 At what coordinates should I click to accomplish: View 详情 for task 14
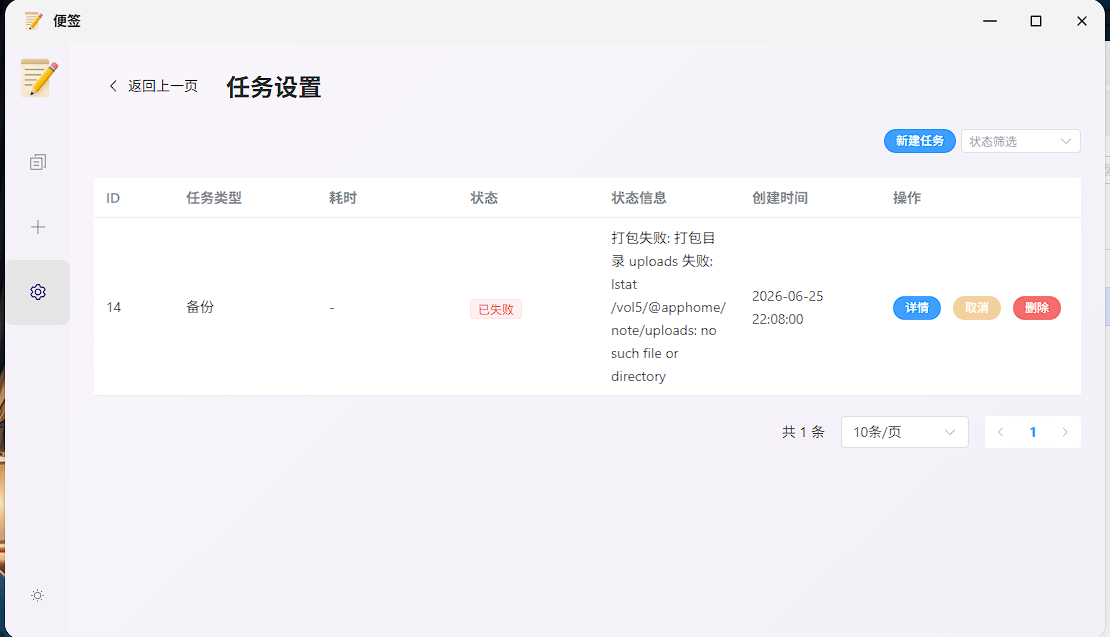917,308
